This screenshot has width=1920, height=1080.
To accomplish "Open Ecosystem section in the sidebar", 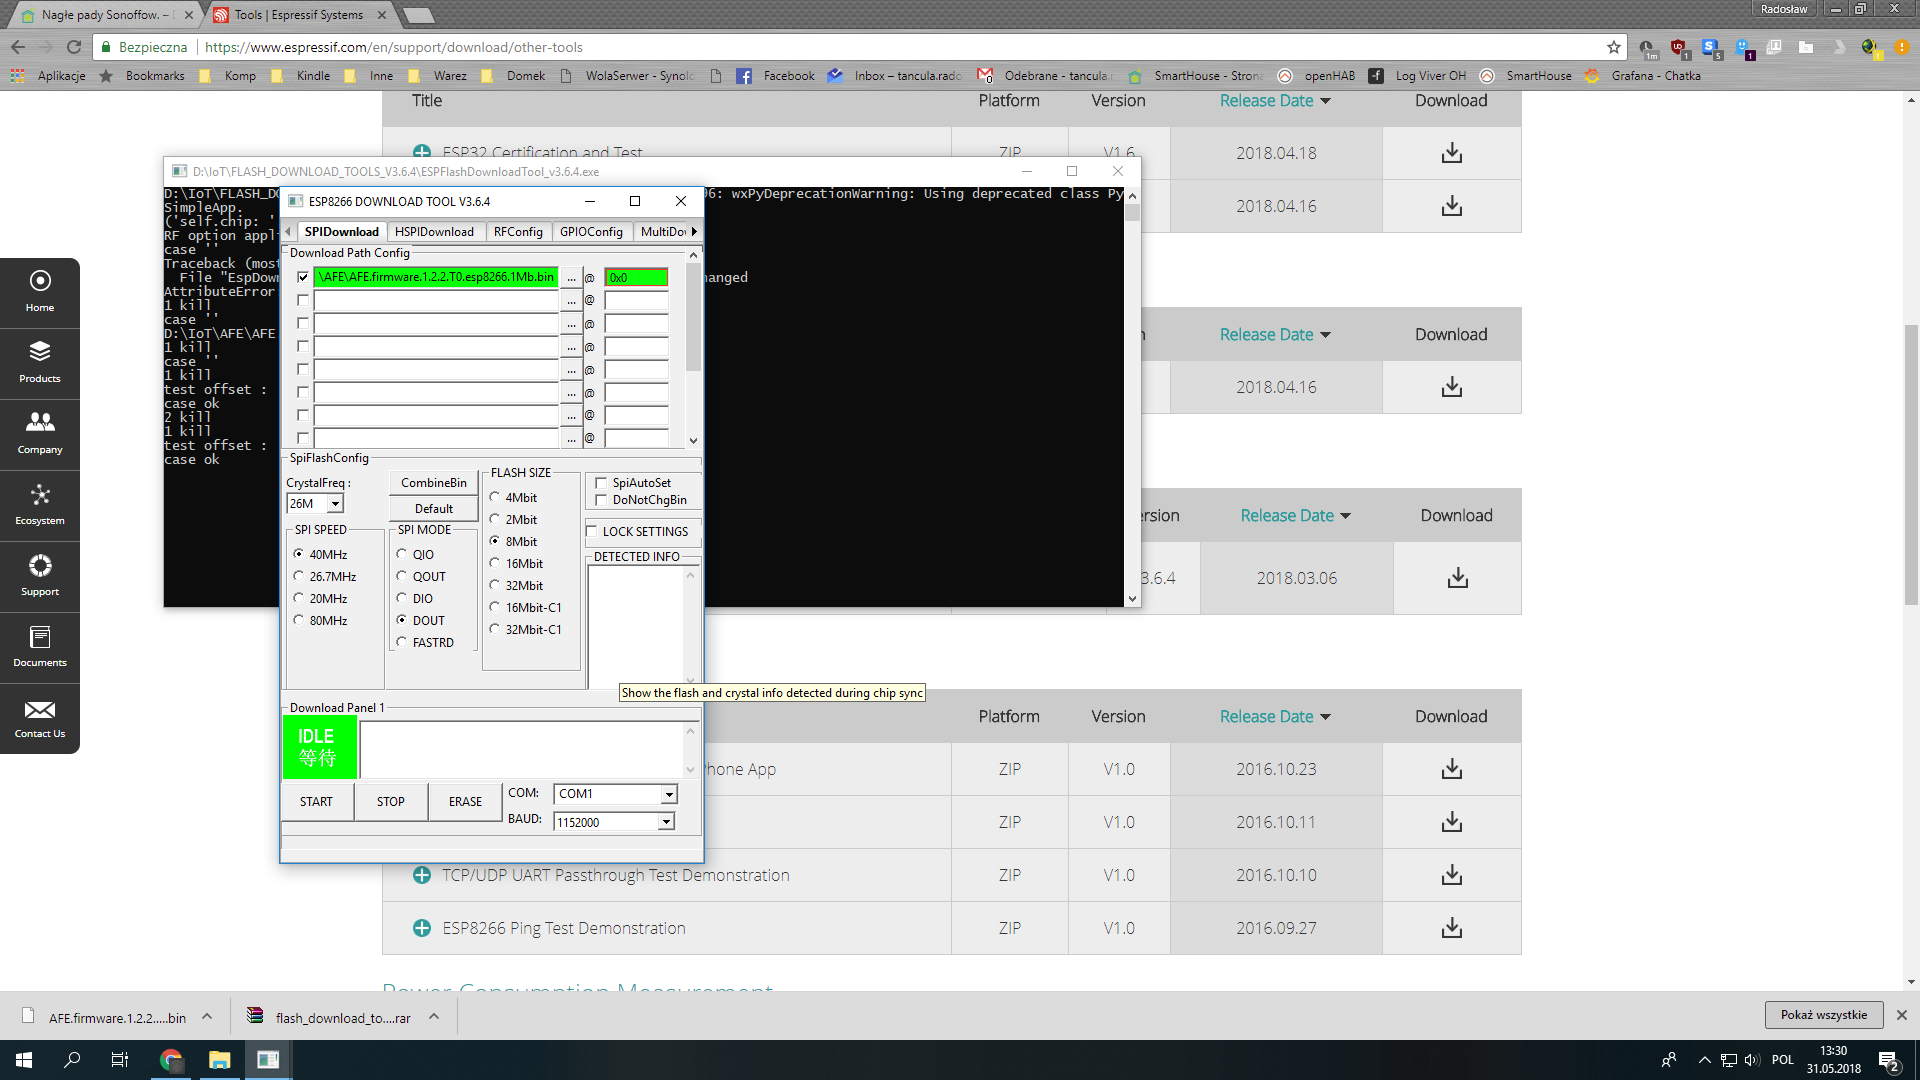I will [x=40, y=505].
